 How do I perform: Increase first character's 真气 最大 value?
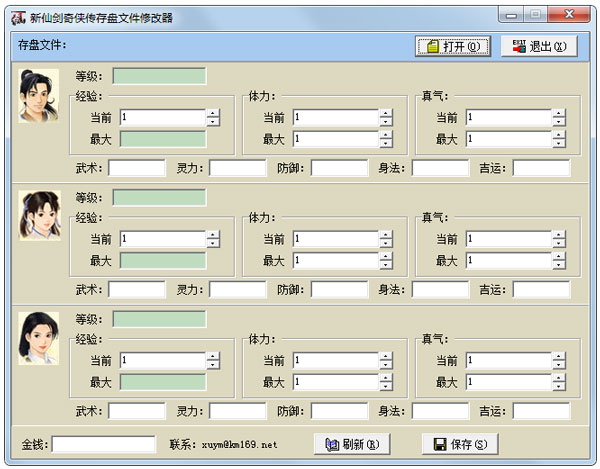[559, 135]
